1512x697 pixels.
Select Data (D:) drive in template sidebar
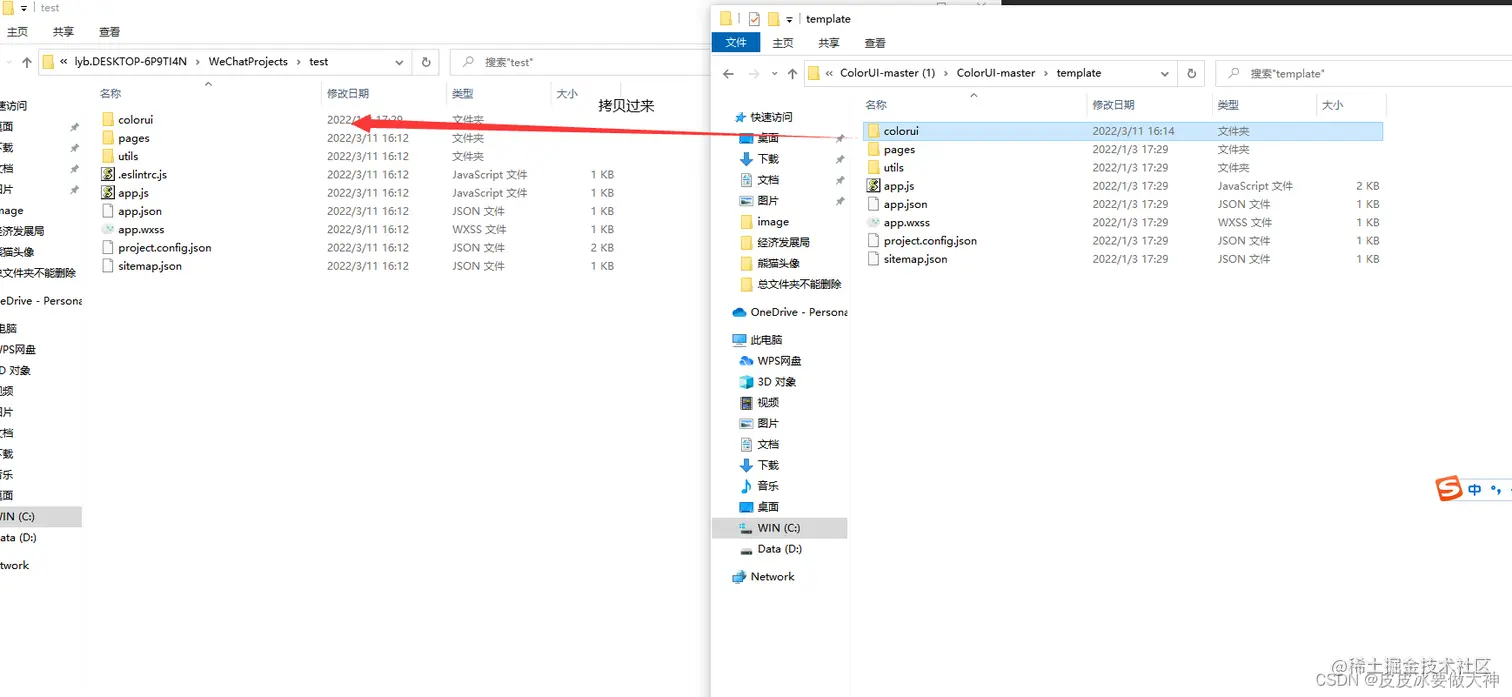tap(770, 549)
